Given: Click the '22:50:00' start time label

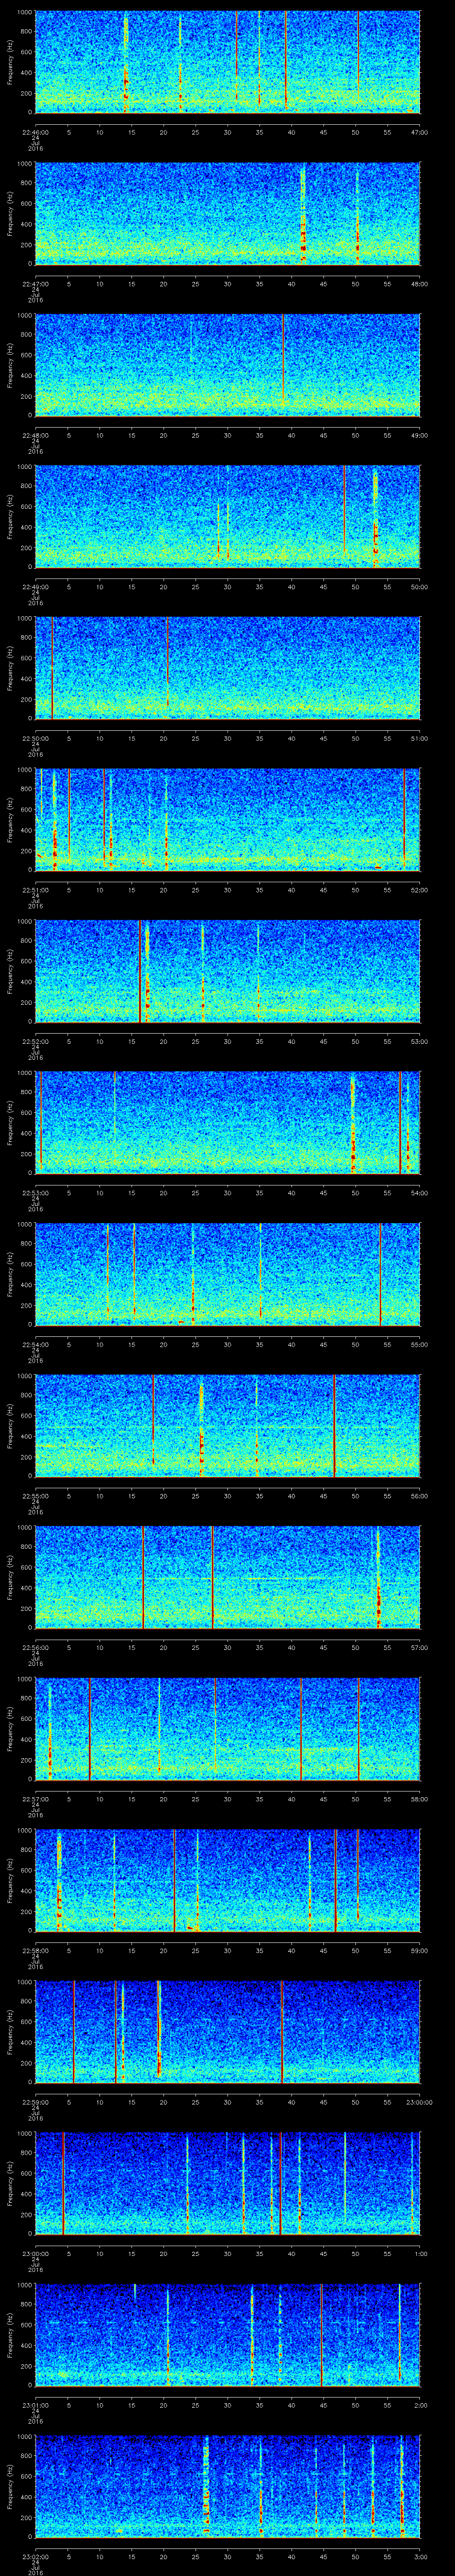Looking at the screenshot, I should pos(35,738).
